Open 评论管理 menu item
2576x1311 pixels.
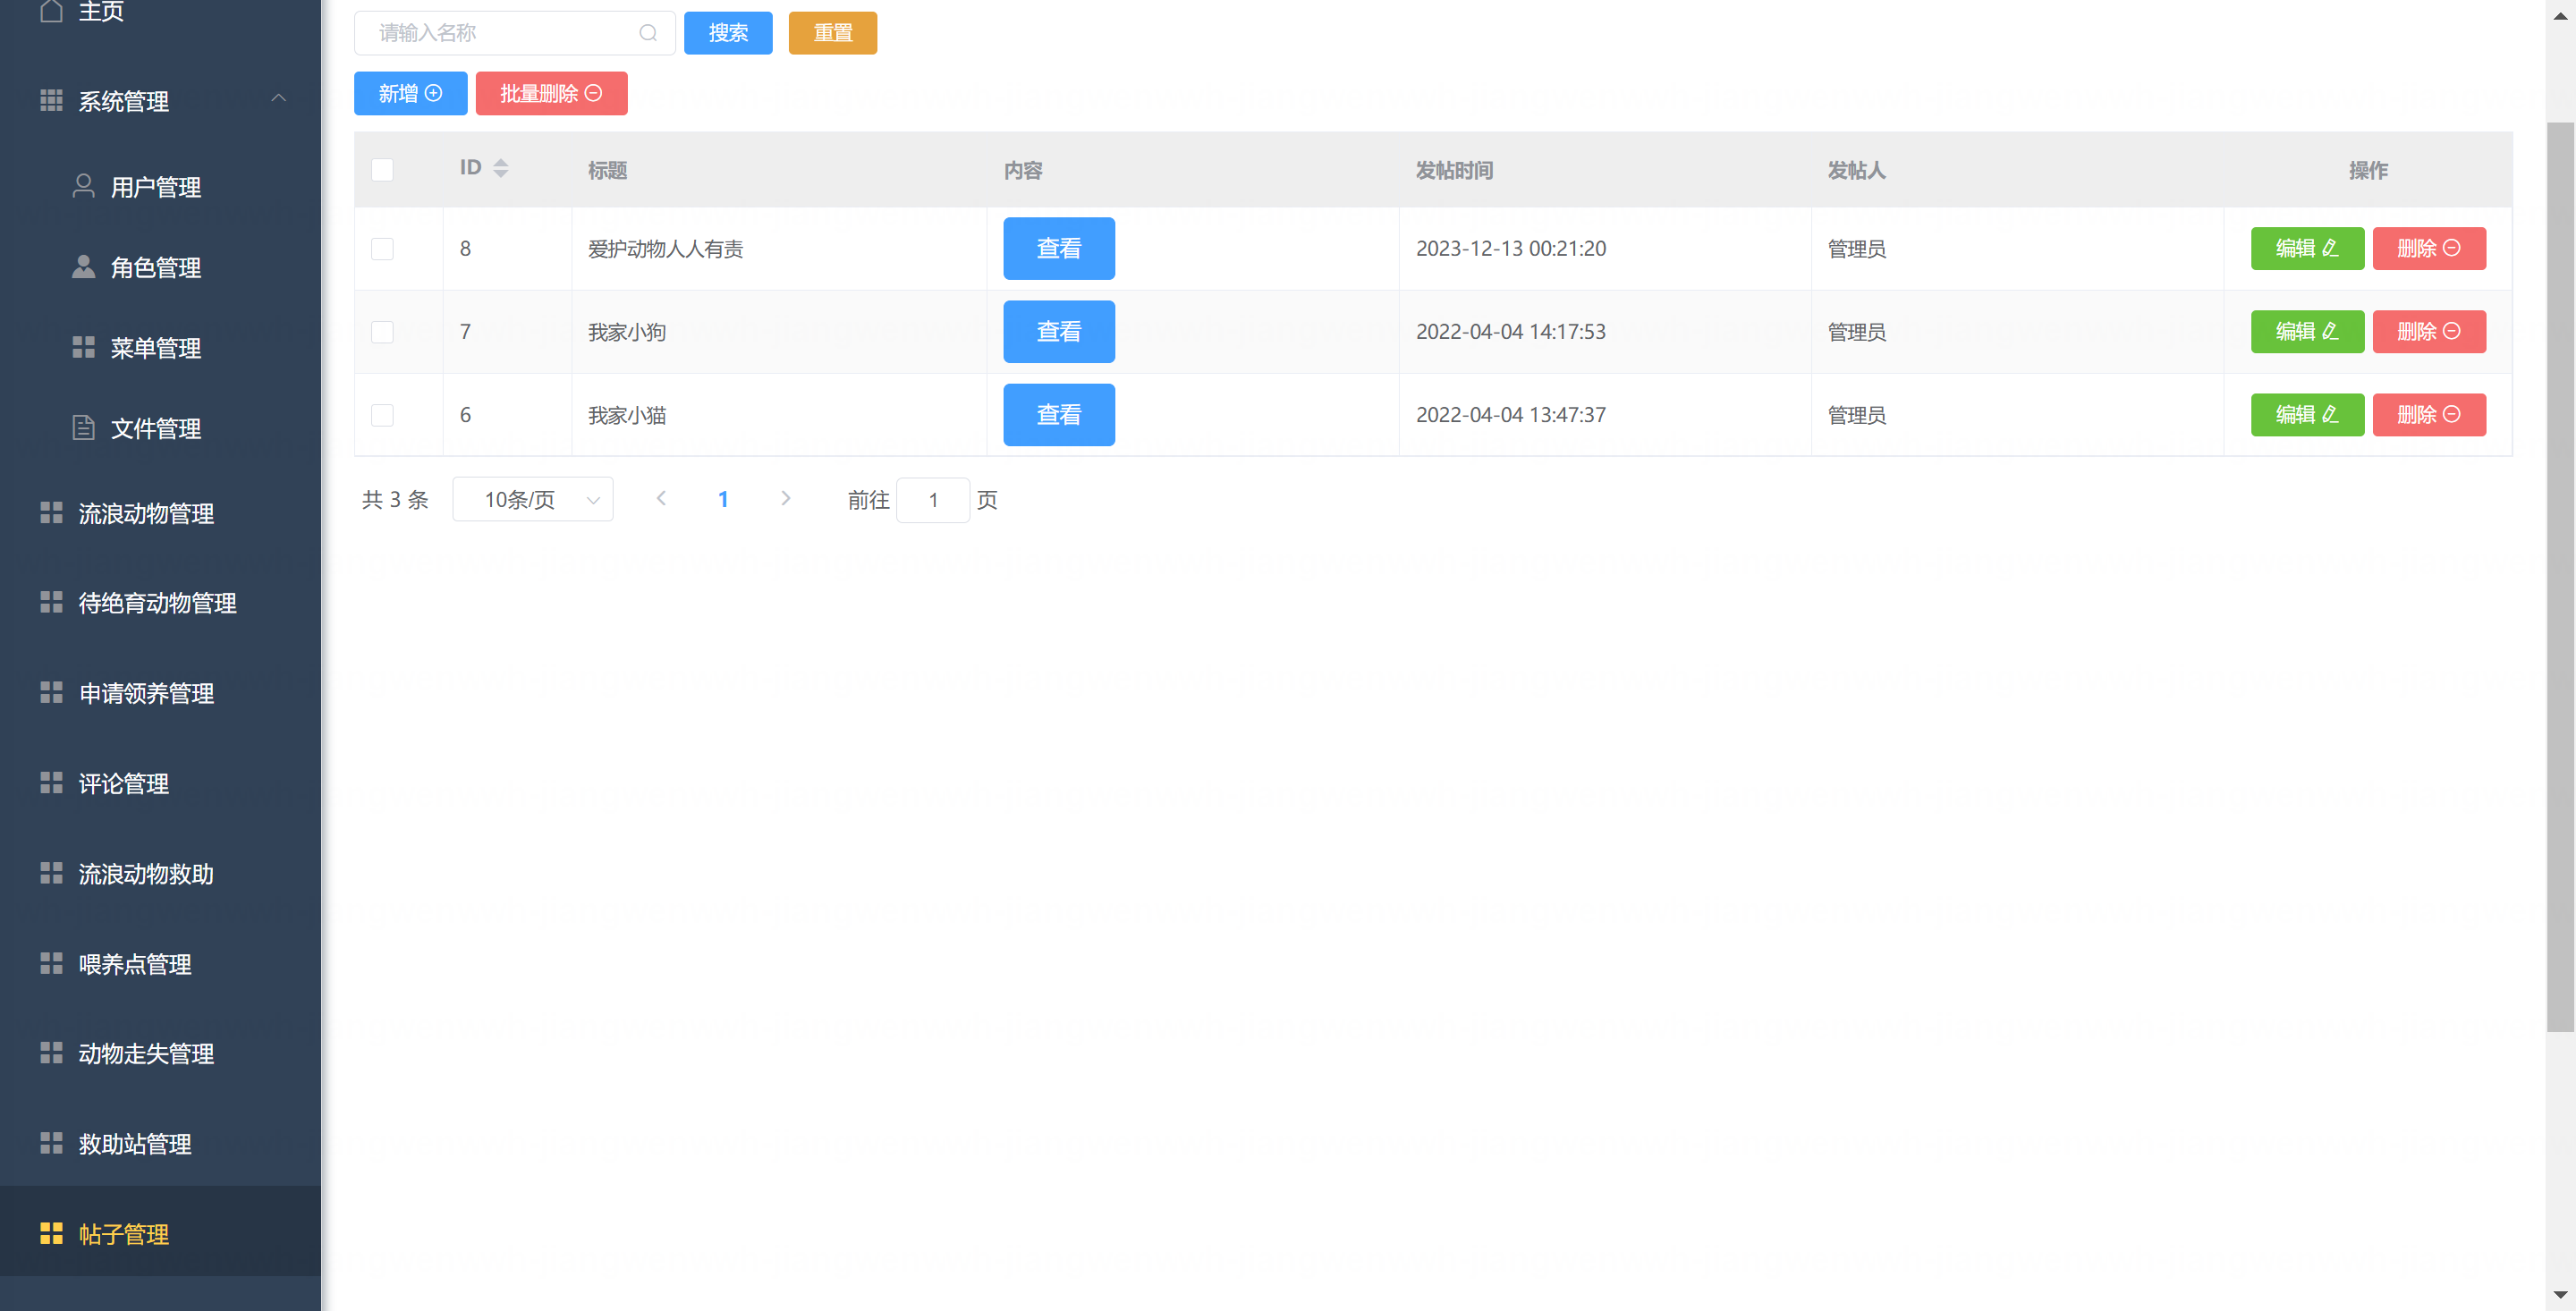pos(124,783)
